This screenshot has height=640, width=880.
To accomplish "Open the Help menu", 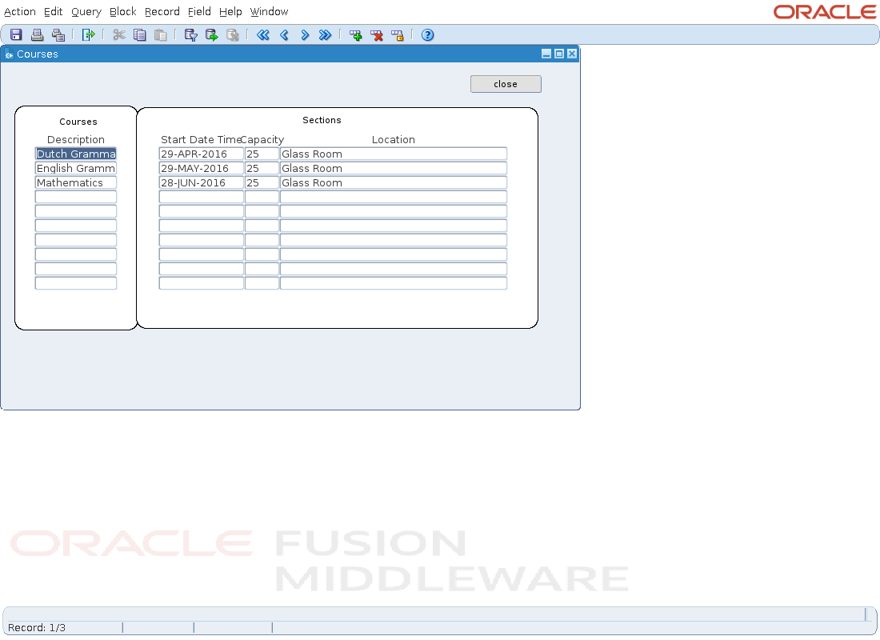I will pos(231,11).
